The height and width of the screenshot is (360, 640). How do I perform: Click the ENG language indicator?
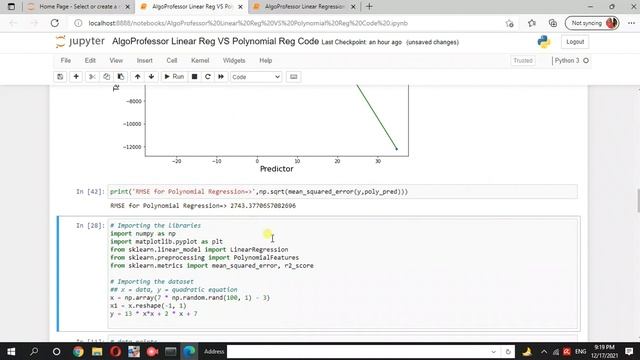tap(580, 351)
